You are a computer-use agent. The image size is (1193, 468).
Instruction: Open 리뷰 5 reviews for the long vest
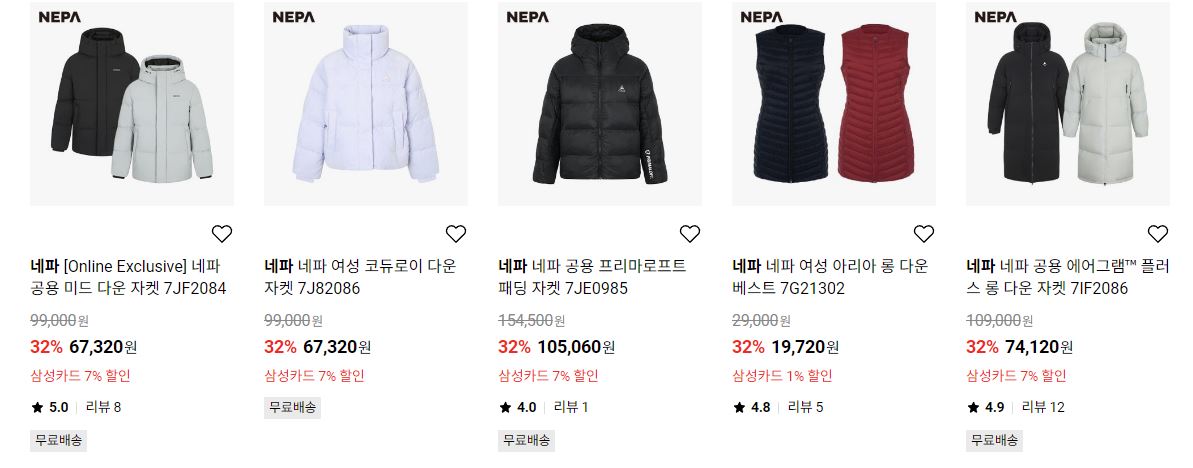point(805,407)
